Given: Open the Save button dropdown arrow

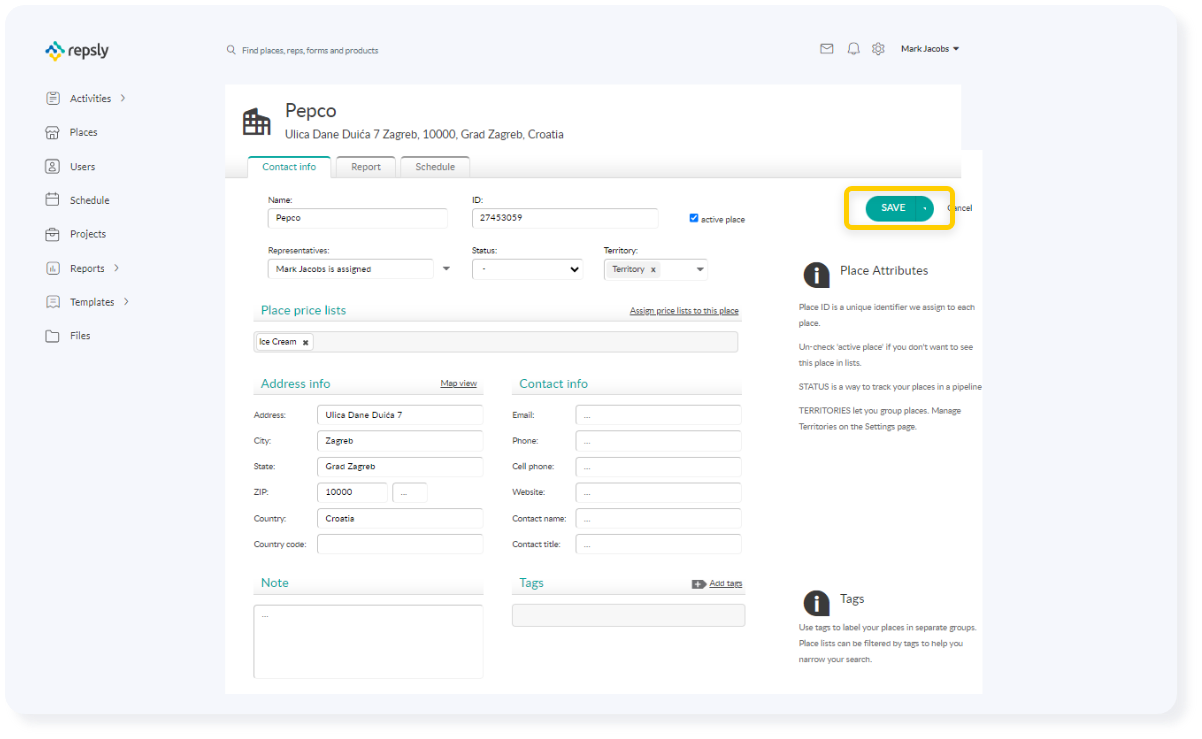Looking at the screenshot, I should coord(925,208).
